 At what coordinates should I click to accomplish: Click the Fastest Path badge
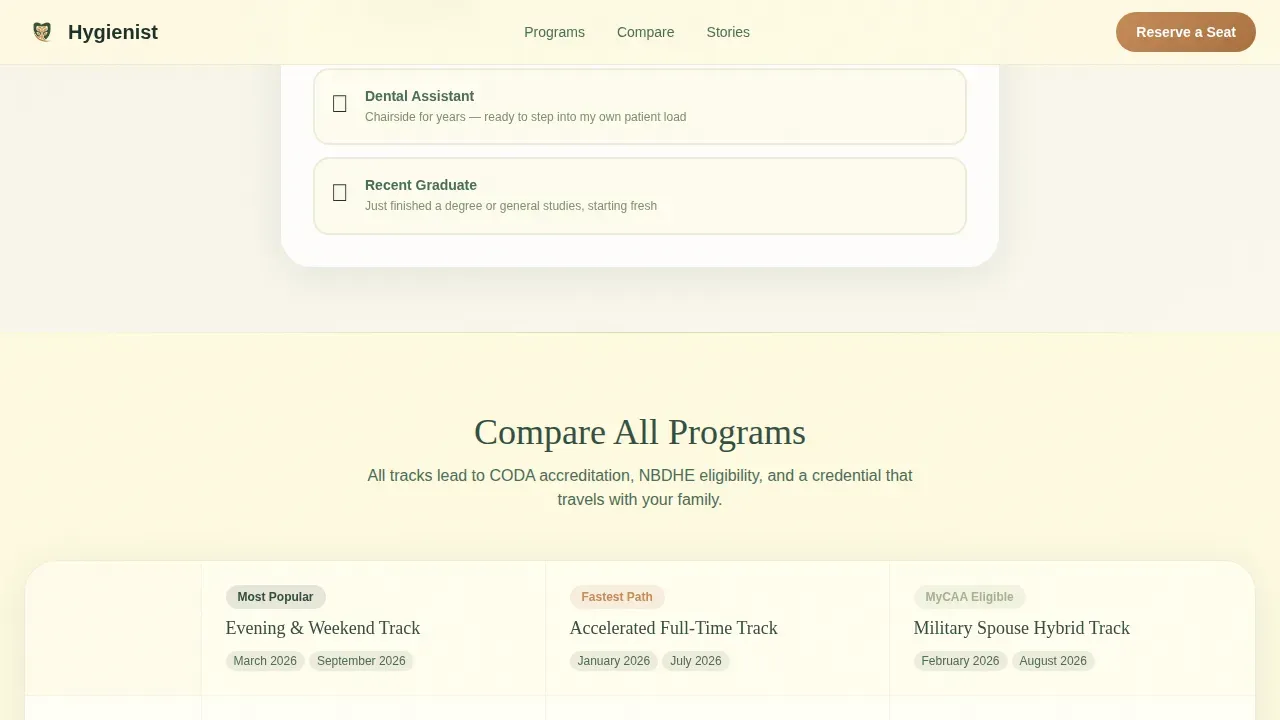pyautogui.click(x=617, y=597)
